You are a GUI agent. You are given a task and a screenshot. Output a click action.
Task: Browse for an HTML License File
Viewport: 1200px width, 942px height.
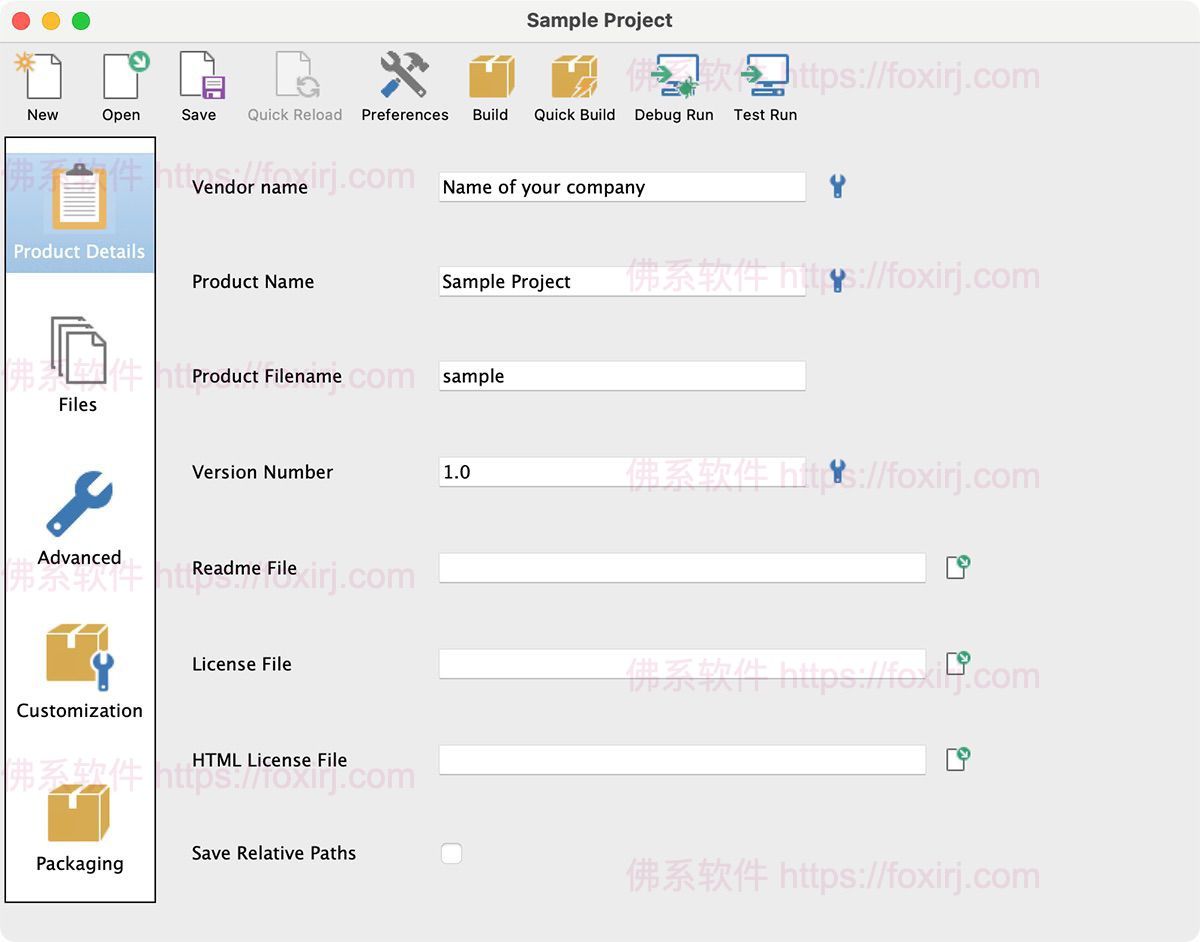tap(958, 758)
